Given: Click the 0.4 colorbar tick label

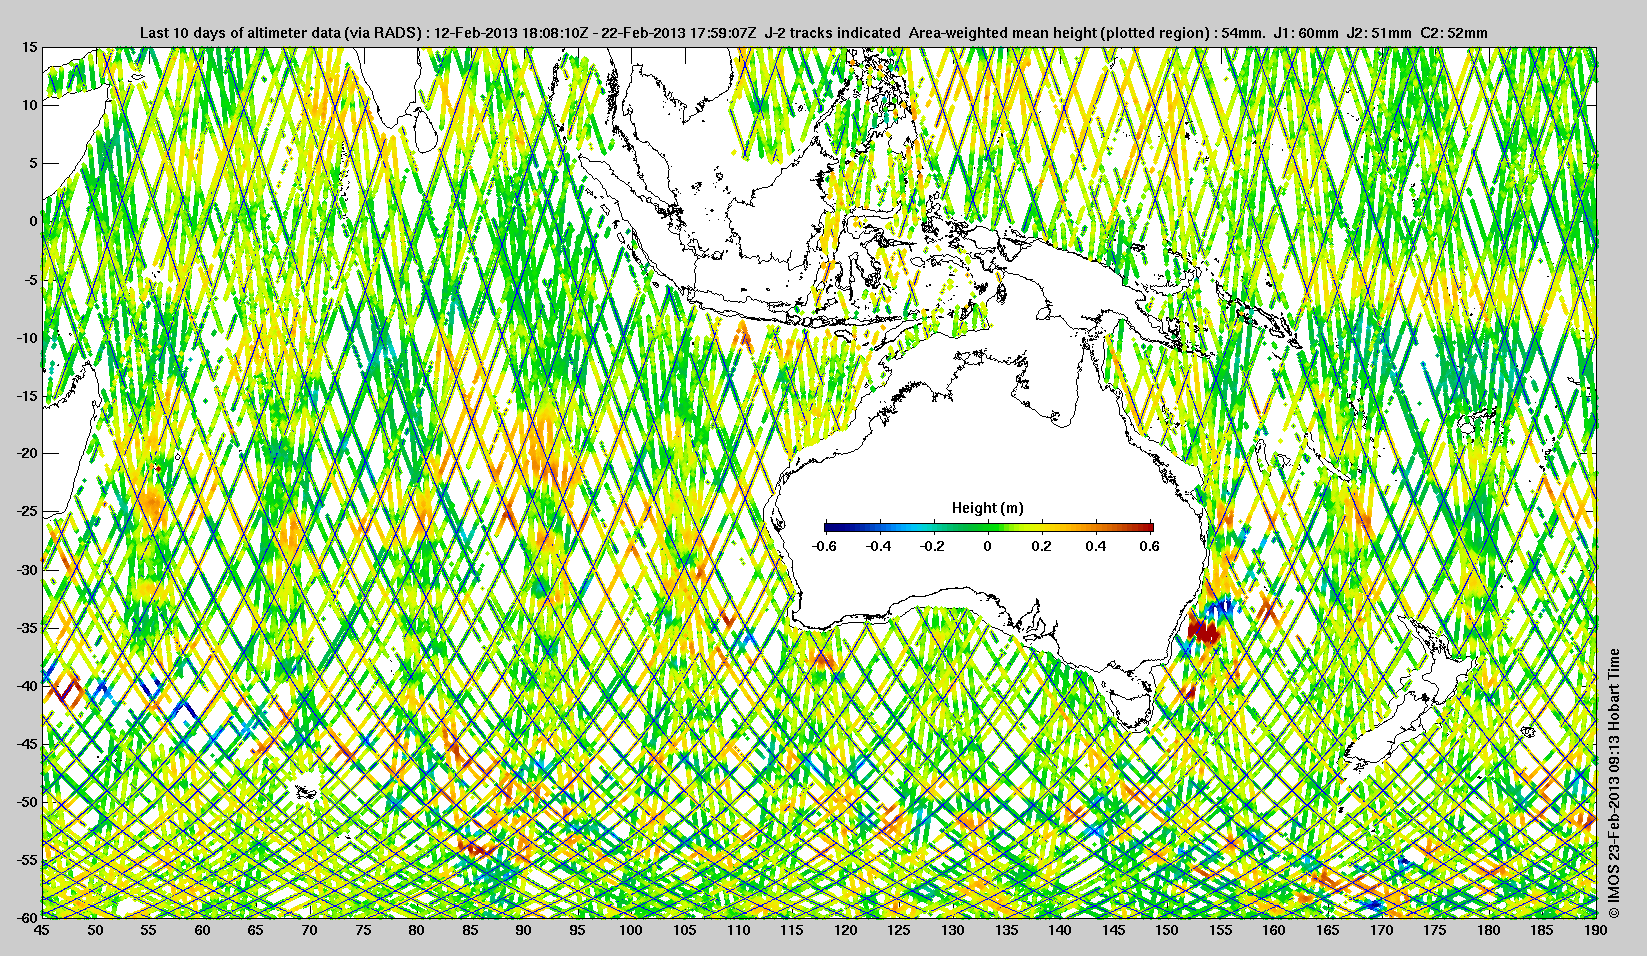Looking at the screenshot, I should click(x=1096, y=546).
